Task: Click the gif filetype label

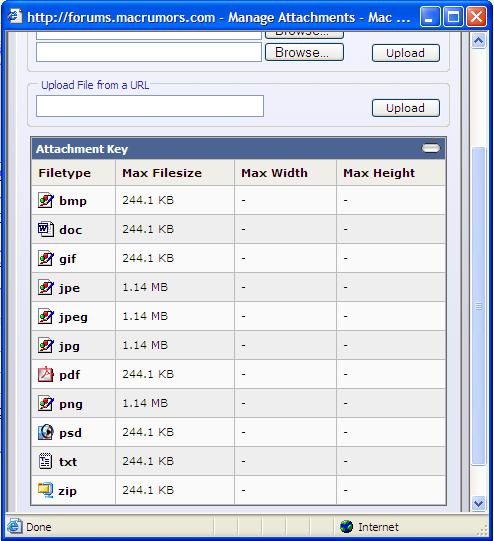Action: coord(68,259)
